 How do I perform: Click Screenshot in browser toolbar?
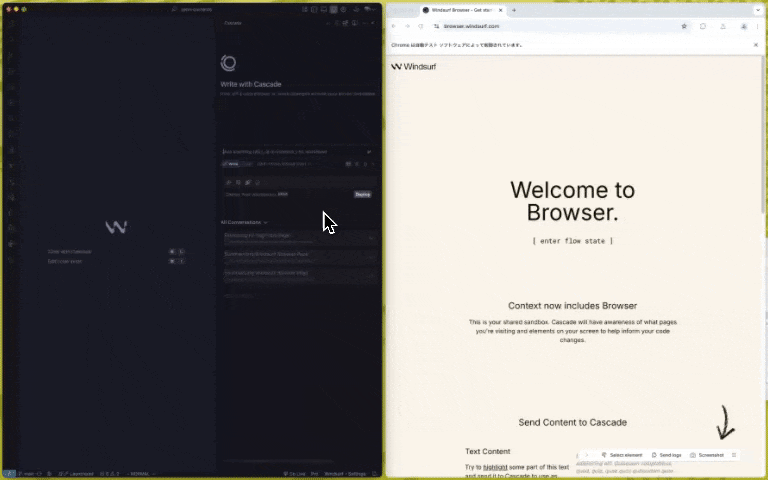click(707, 455)
